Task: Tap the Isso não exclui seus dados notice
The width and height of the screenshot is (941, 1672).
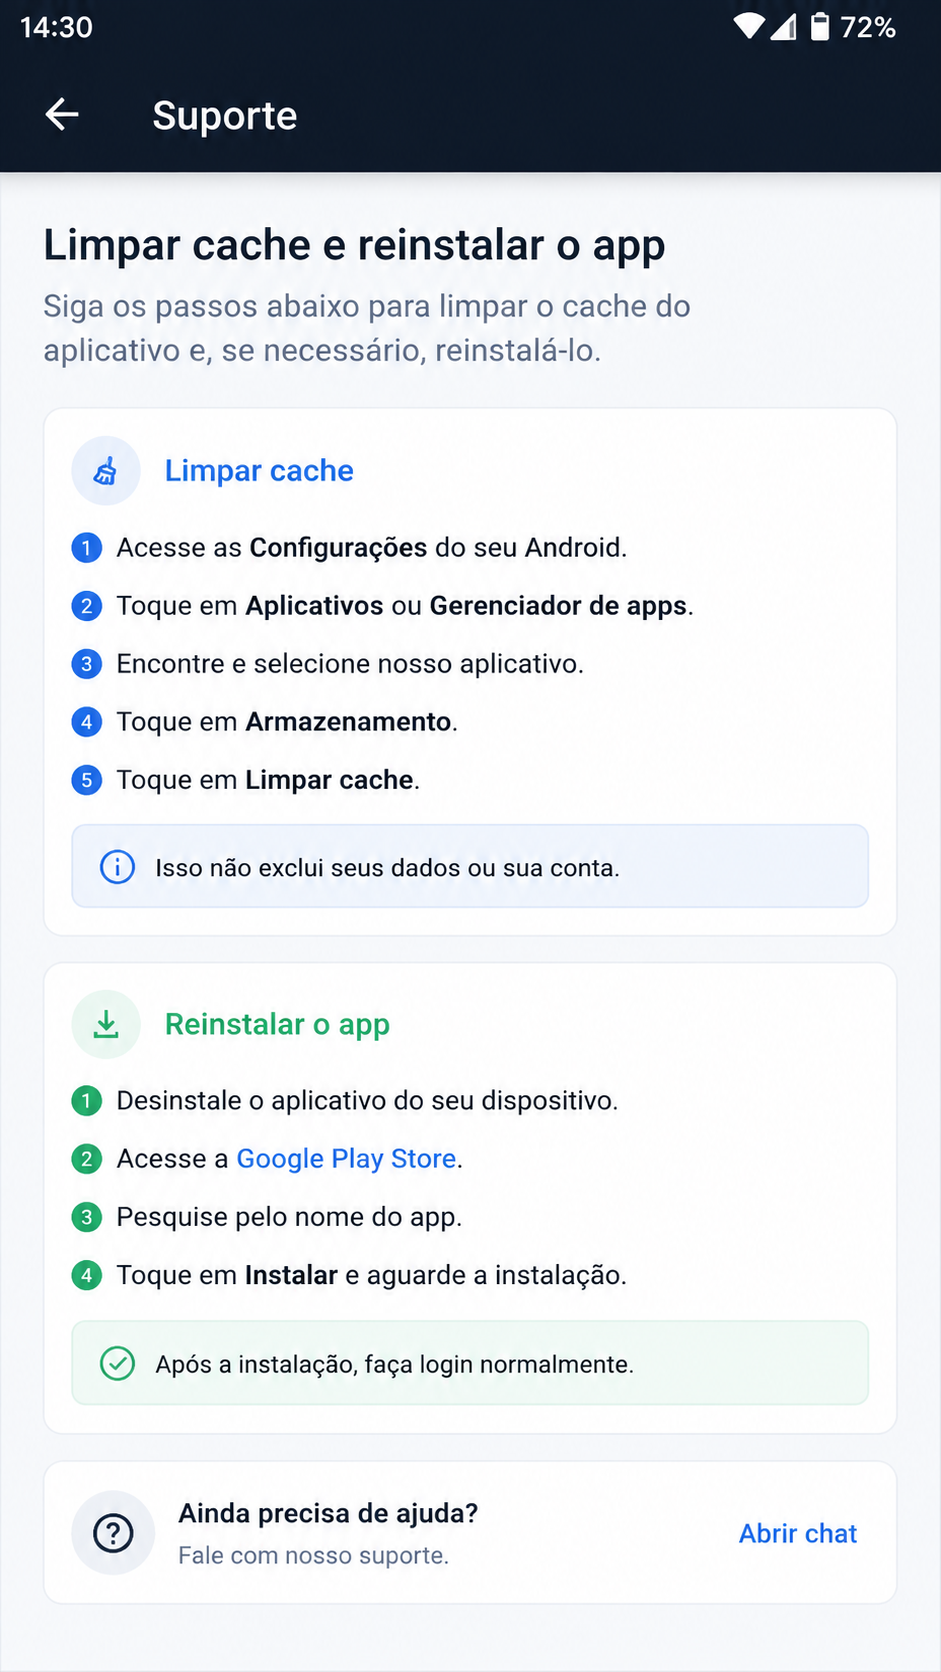Action: [470, 866]
